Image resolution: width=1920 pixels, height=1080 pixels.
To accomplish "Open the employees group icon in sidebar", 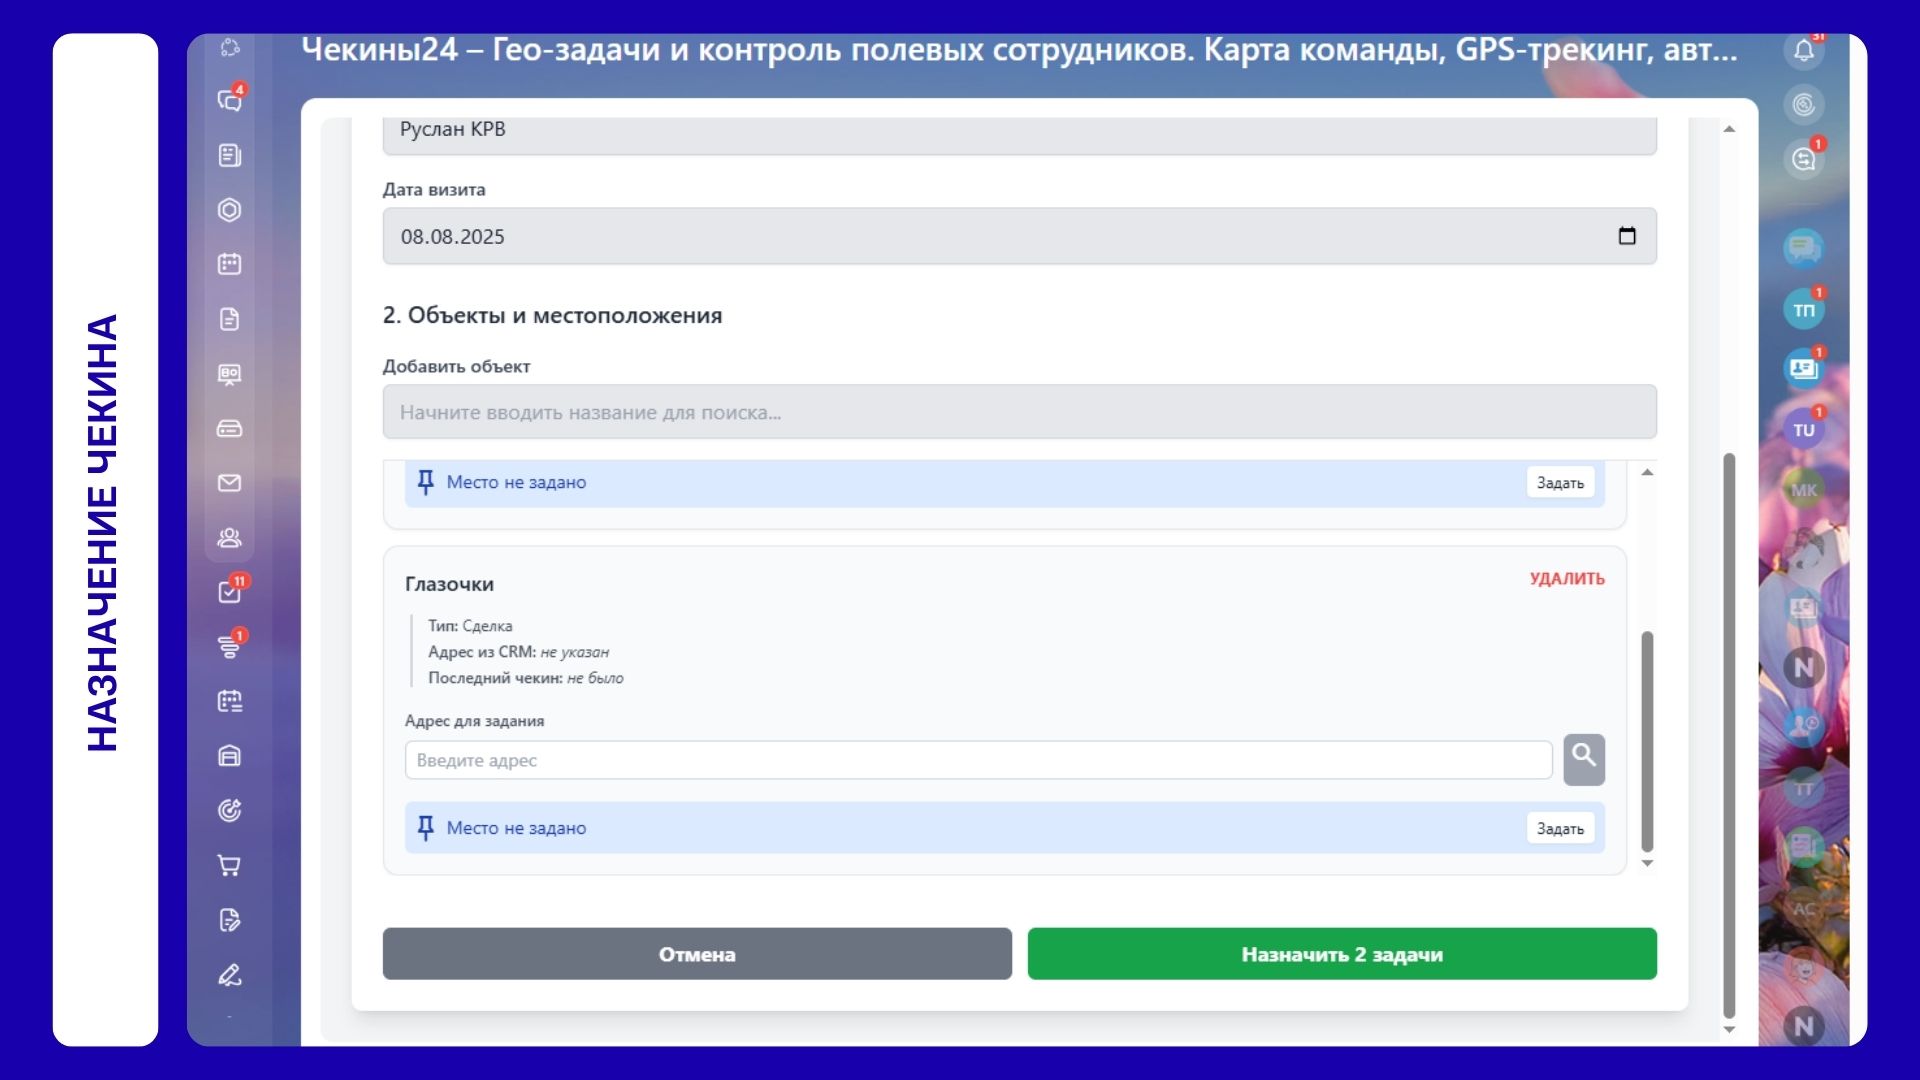I will pos(230,538).
